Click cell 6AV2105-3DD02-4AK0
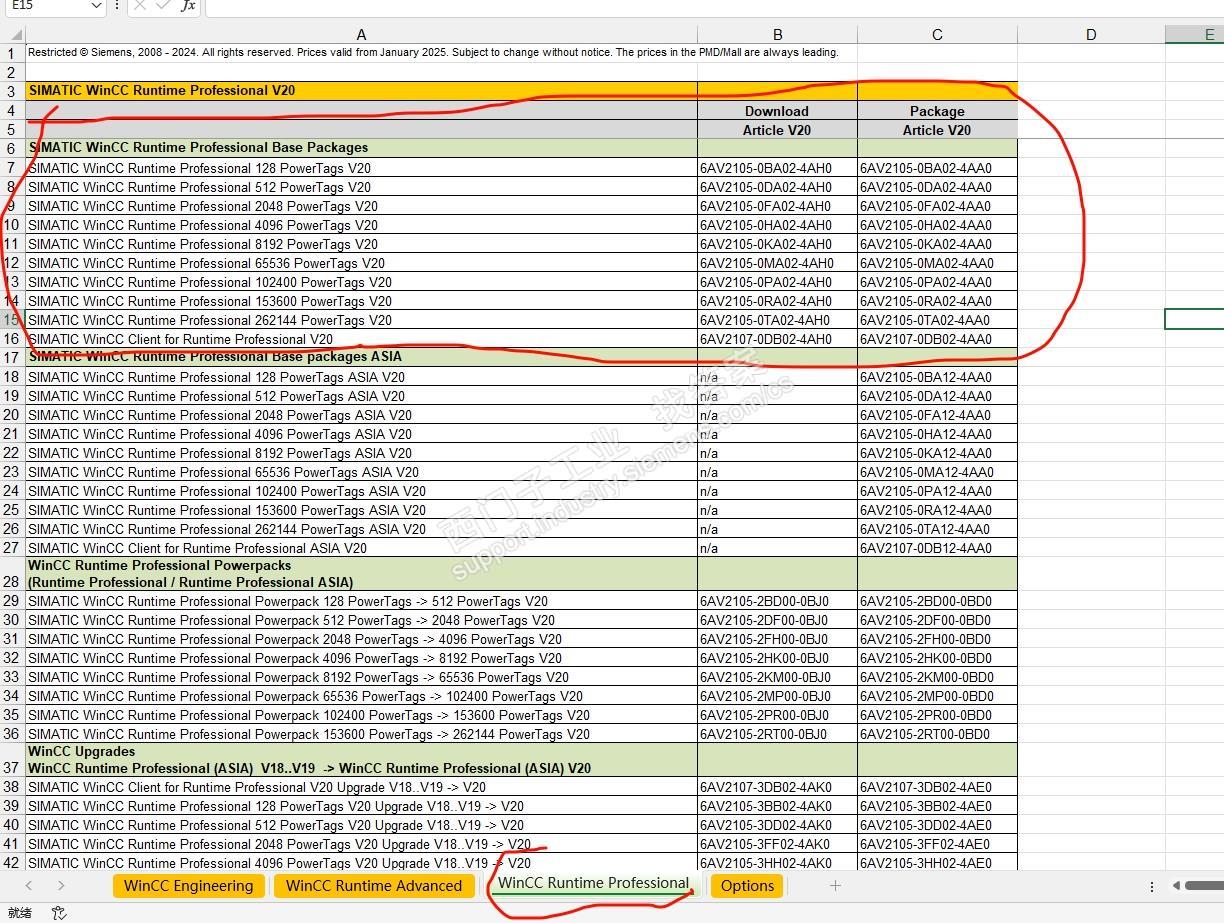The width and height of the screenshot is (1224, 923). [x=777, y=825]
